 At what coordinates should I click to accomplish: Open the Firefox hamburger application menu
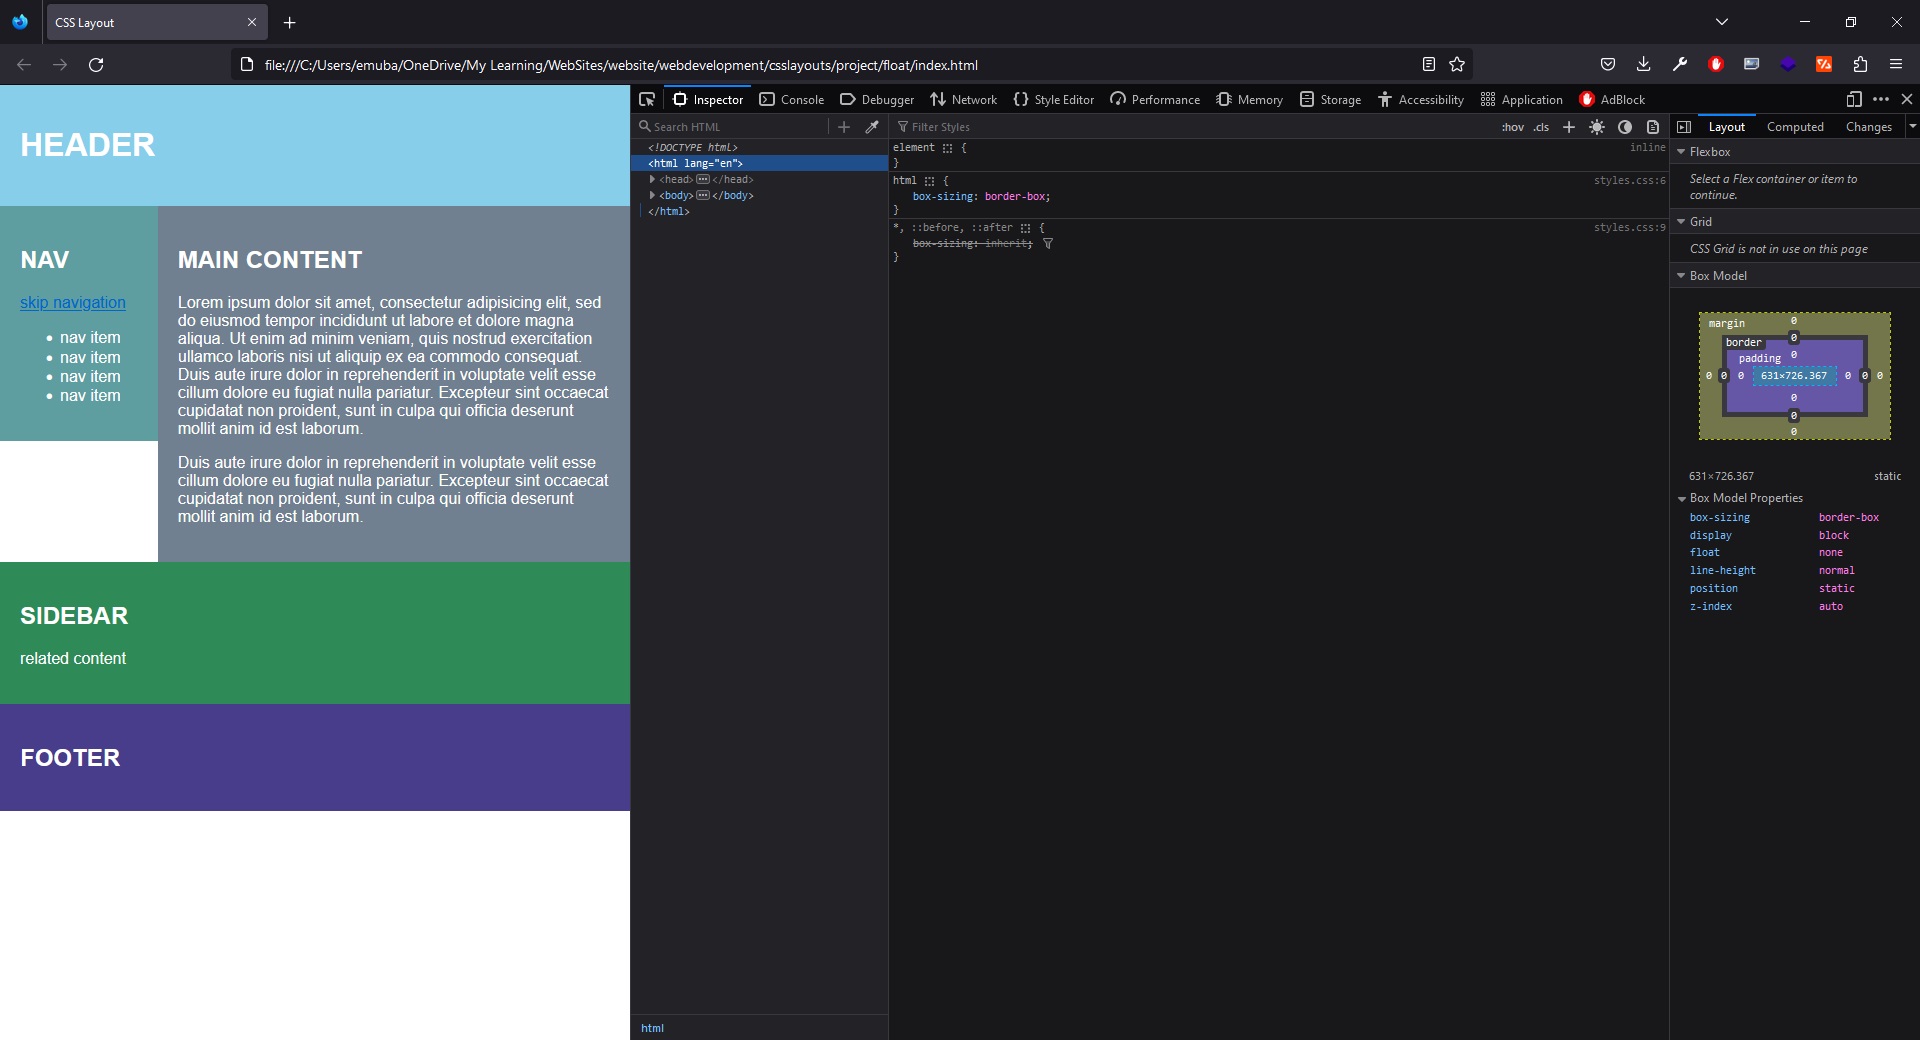click(1896, 64)
